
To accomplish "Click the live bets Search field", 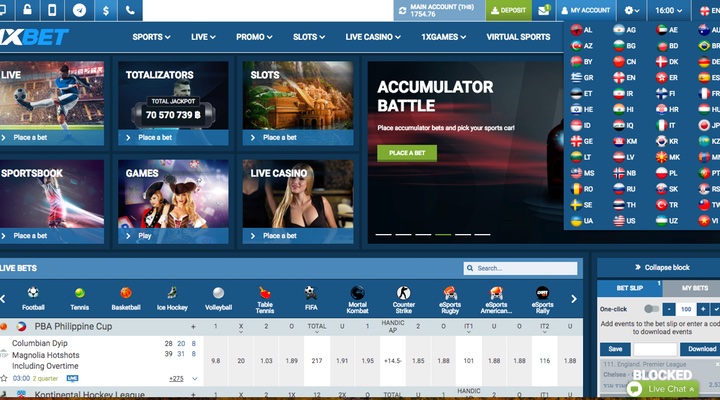I will pyautogui.click(x=520, y=268).
